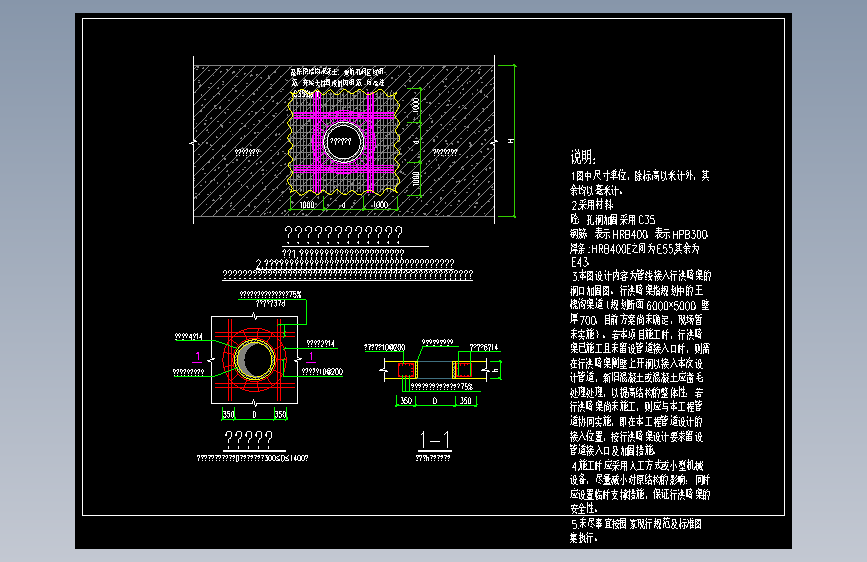Click note 4 starting "4.施工时应采用人工"

(x=640, y=487)
